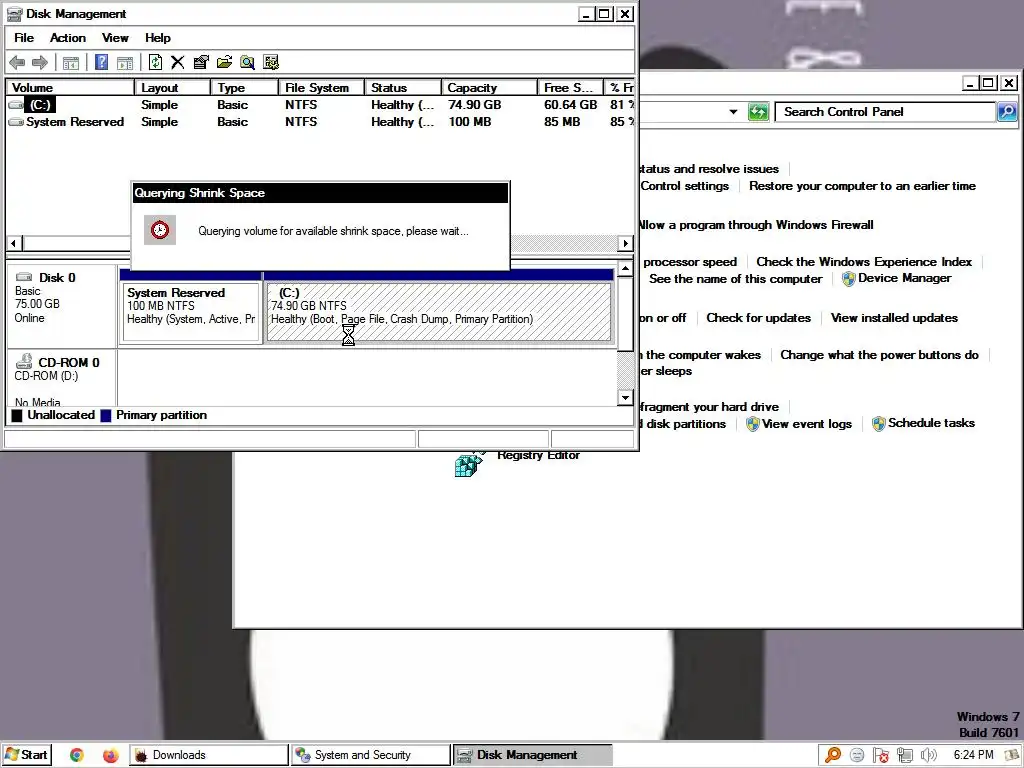
Task: Open Check the Windows Experience Index link
Action: [x=864, y=262]
